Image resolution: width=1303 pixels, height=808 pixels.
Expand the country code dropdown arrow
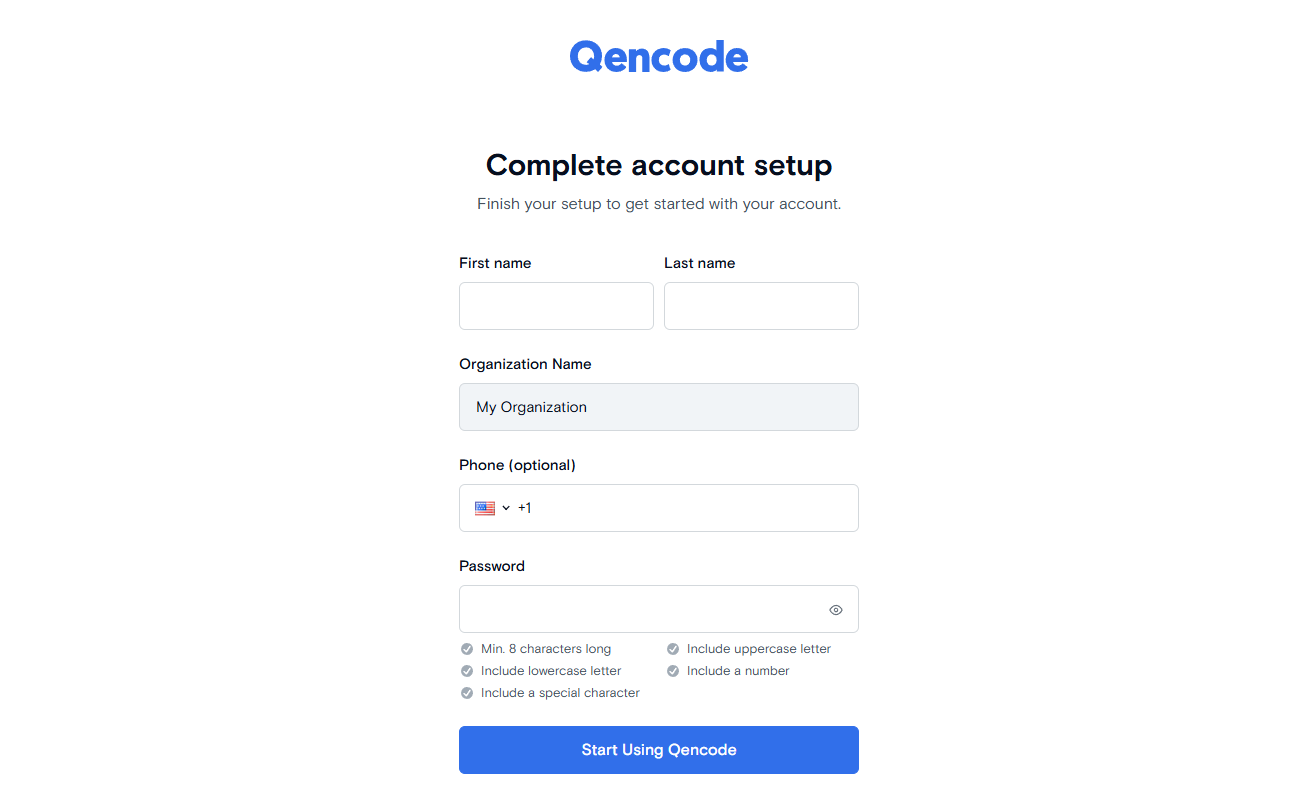click(506, 508)
